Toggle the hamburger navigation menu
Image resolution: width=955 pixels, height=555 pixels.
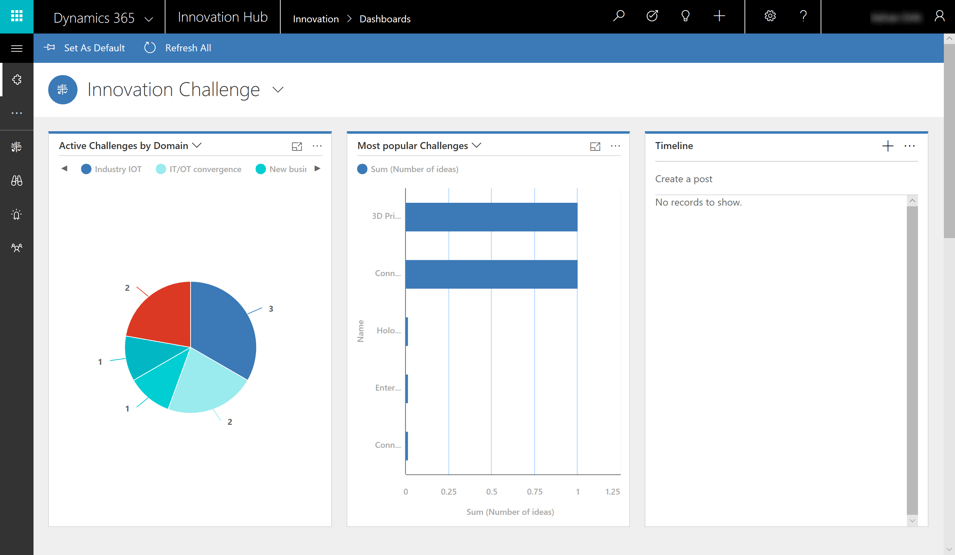[x=17, y=48]
